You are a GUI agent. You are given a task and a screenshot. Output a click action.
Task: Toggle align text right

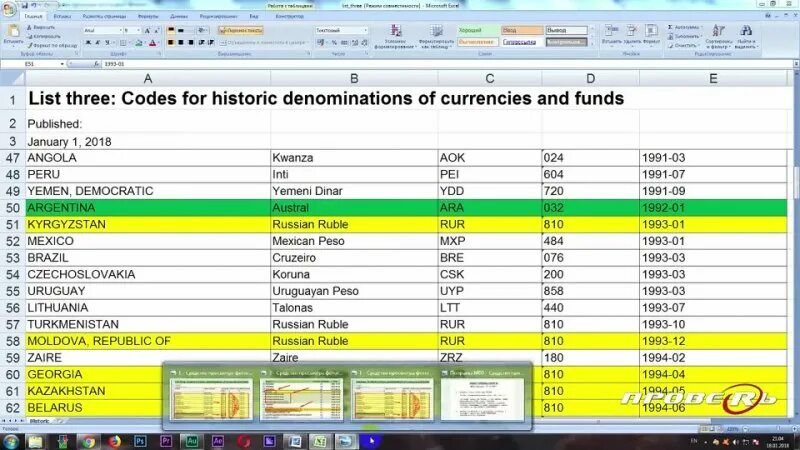point(191,43)
